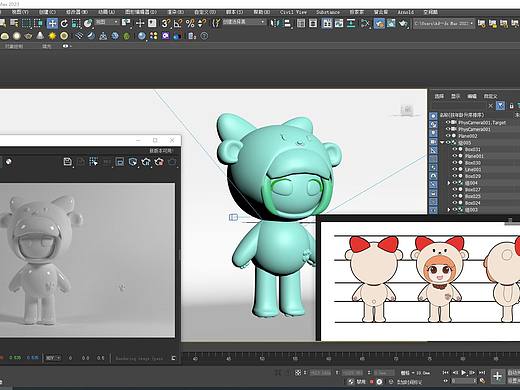Viewport: 520px width, 390px height.
Task: Click the Go to End playback button
Action: point(482,373)
